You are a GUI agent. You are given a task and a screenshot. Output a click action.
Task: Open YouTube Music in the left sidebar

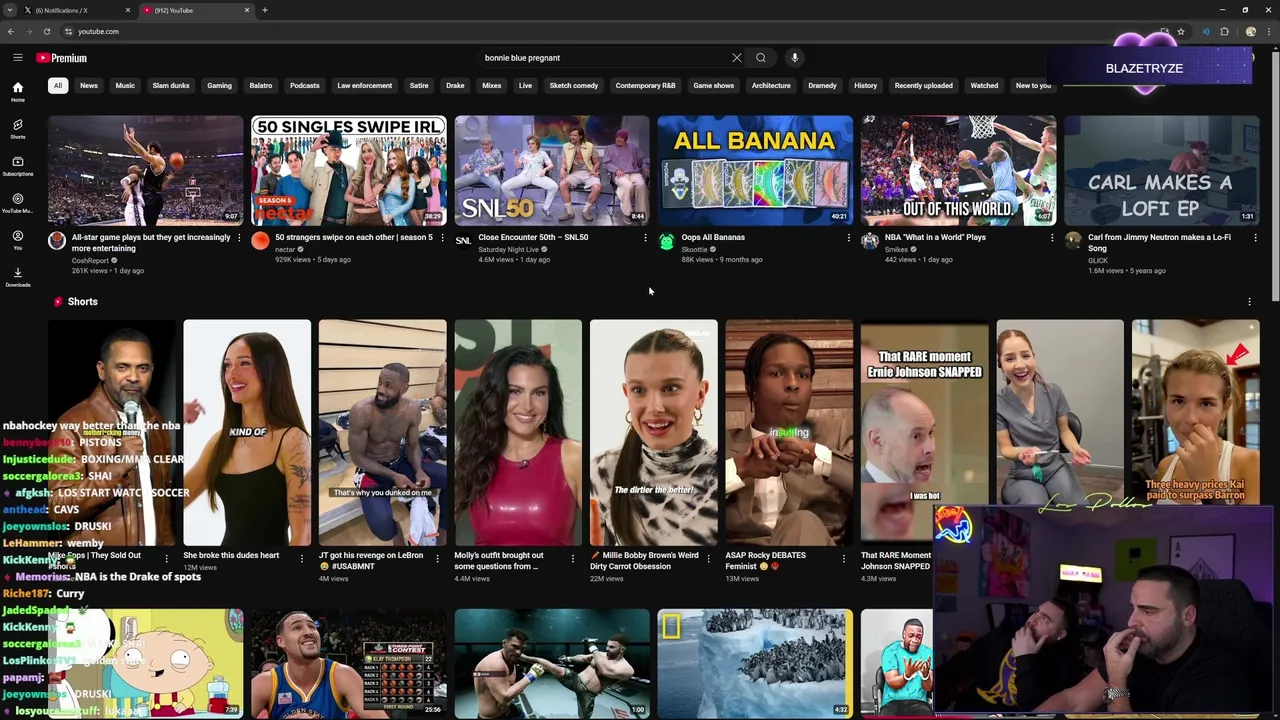click(17, 203)
